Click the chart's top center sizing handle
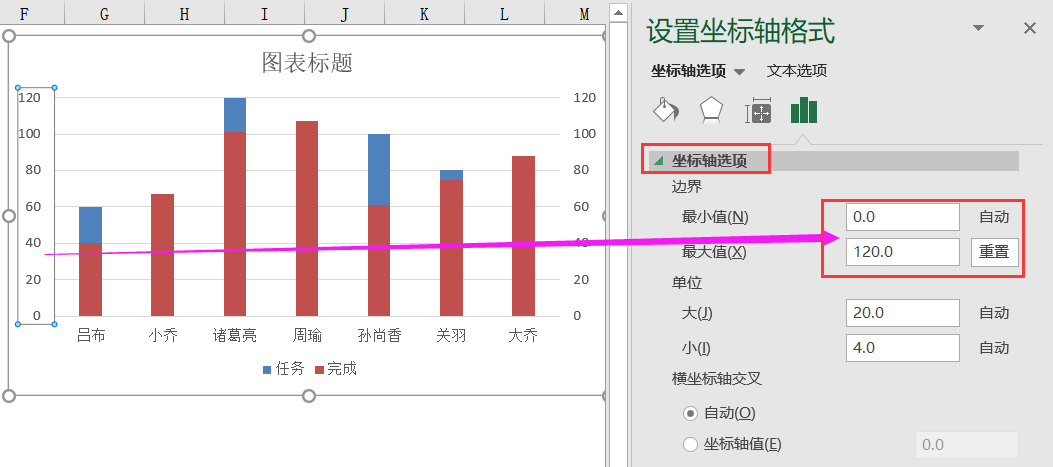The height and width of the screenshot is (467, 1053). coord(309,36)
